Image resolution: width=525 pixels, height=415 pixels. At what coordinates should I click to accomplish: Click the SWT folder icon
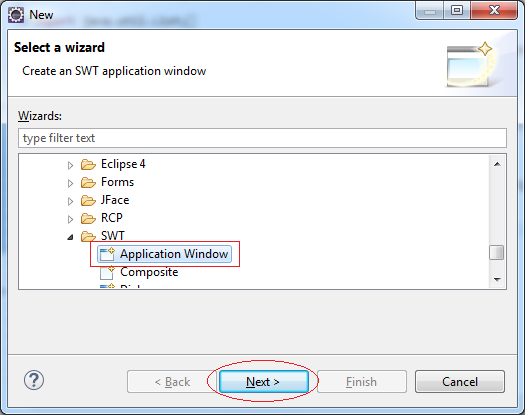click(88, 236)
